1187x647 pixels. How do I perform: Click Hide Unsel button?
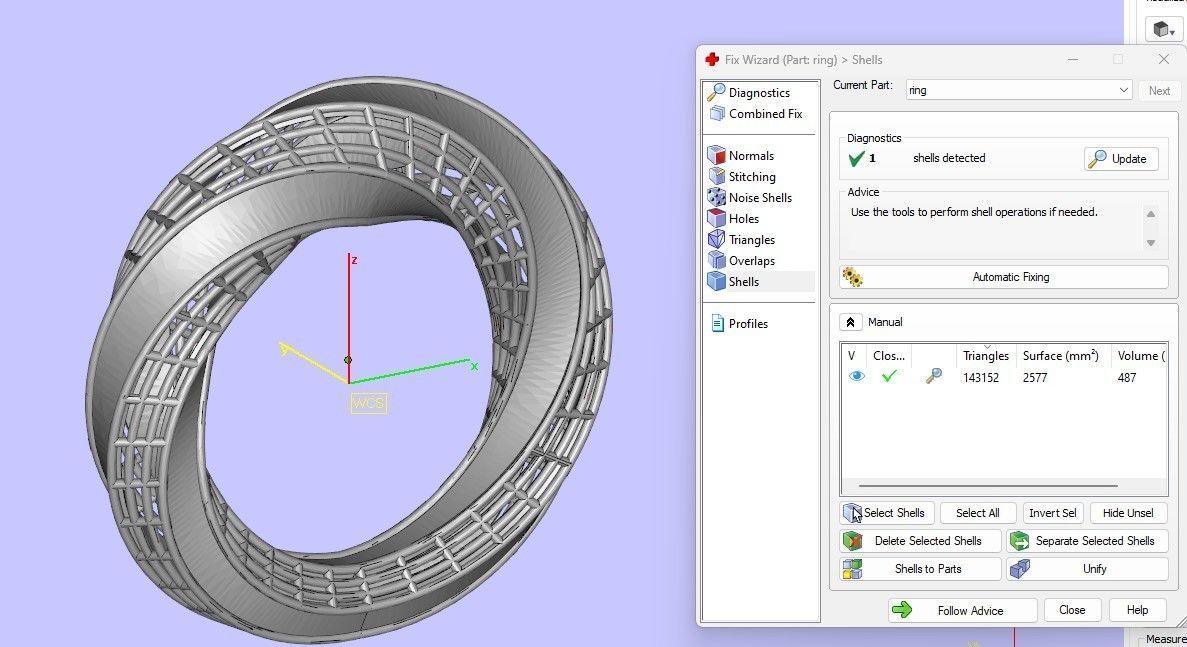(1128, 513)
